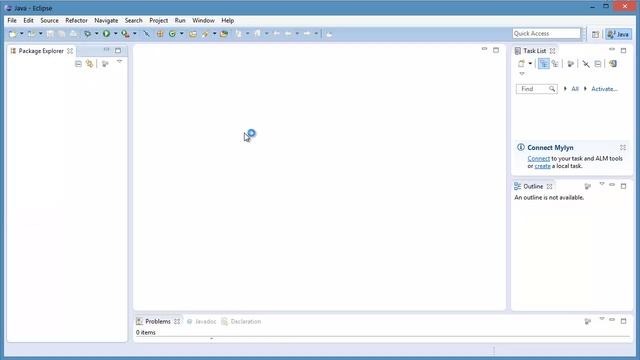640x360 pixels.
Task: Open the Project menu
Action: [x=158, y=20]
